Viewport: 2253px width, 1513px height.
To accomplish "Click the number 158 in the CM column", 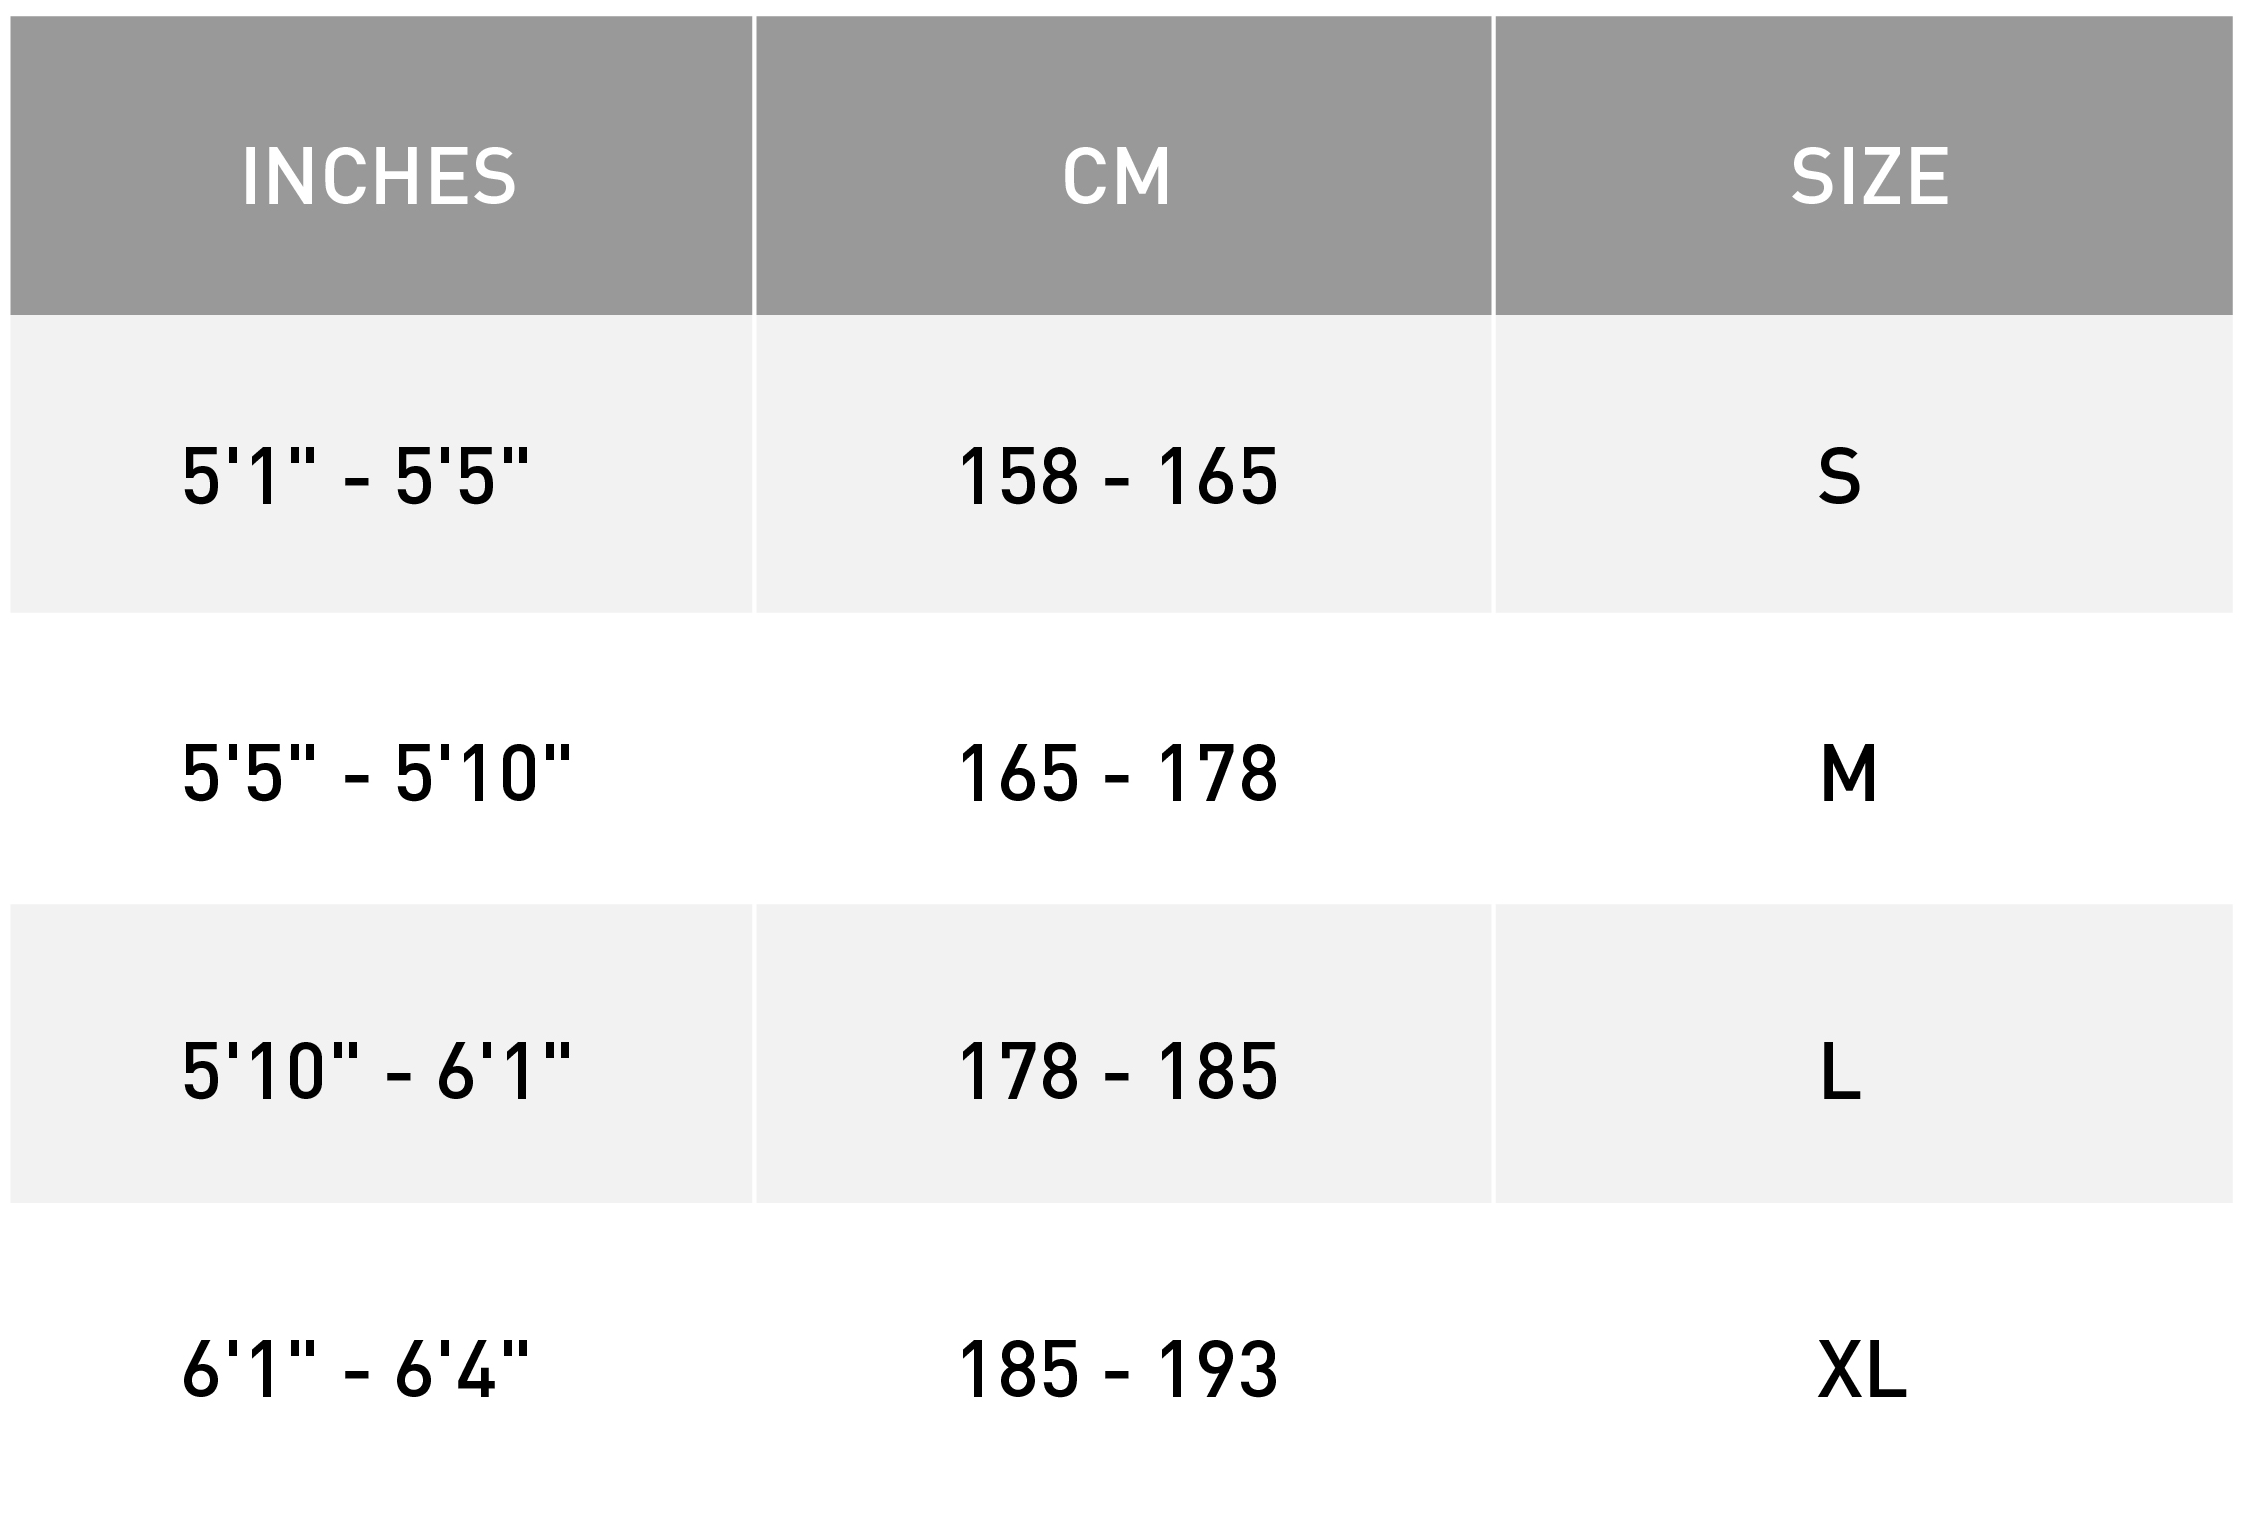I will pos(1018,475).
